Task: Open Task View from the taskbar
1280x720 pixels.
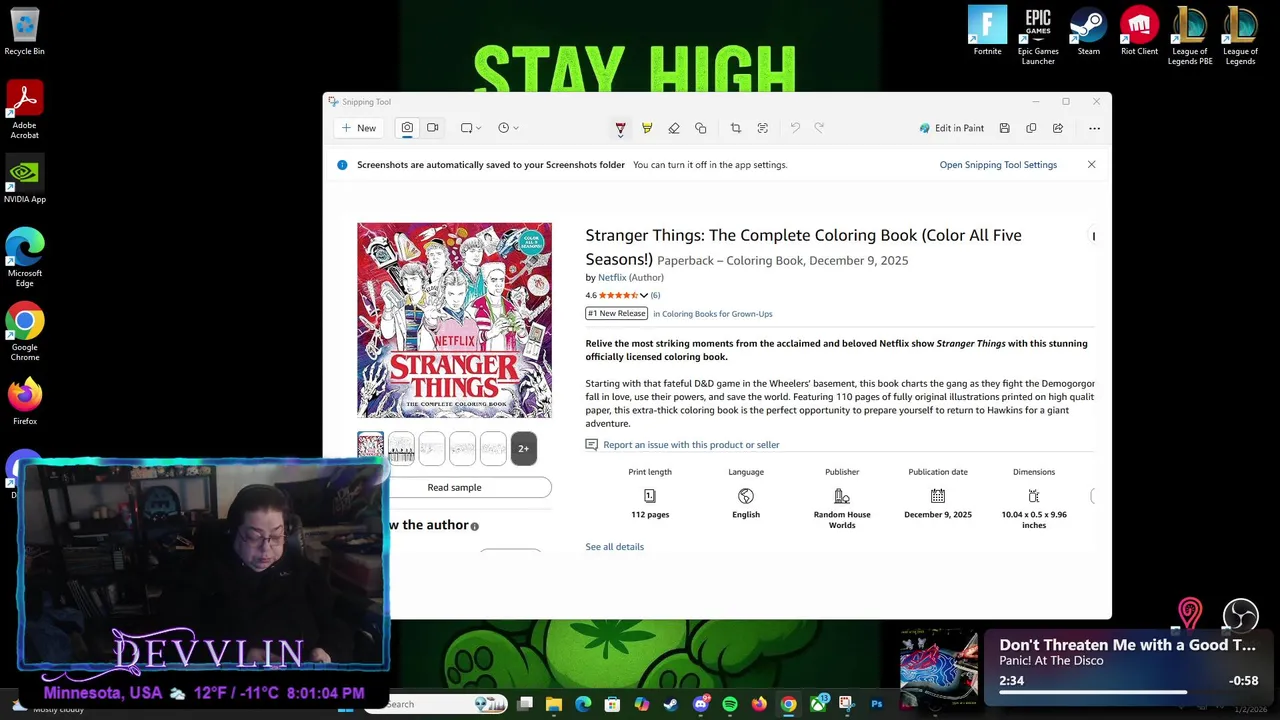Action: (525, 704)
